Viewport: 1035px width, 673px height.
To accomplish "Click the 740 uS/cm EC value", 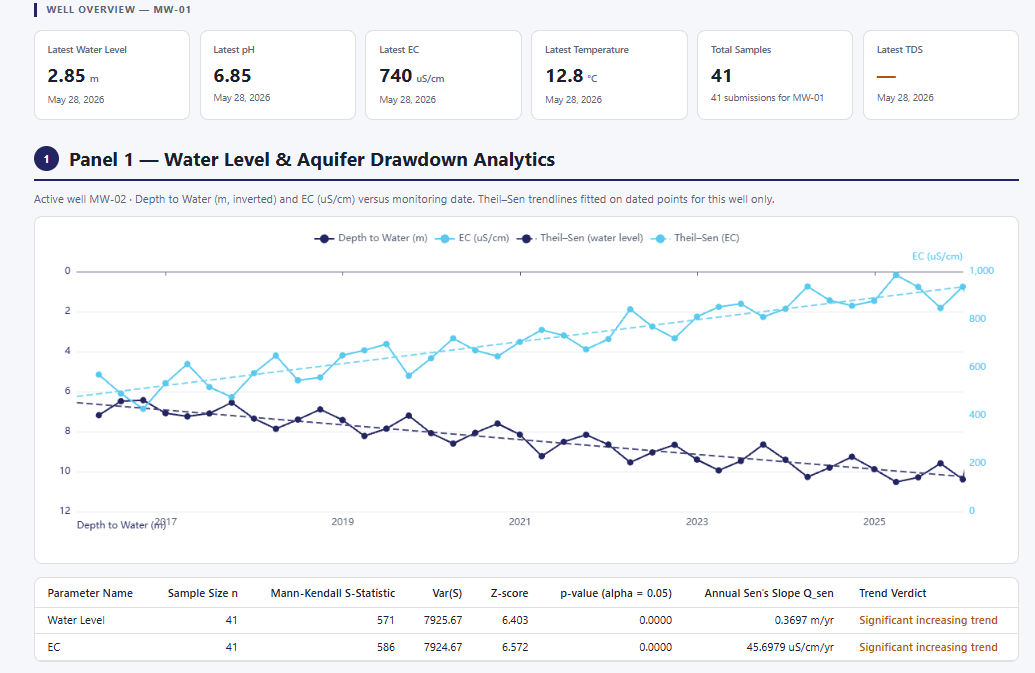I will pyautogui.click(x=412, y=76).
